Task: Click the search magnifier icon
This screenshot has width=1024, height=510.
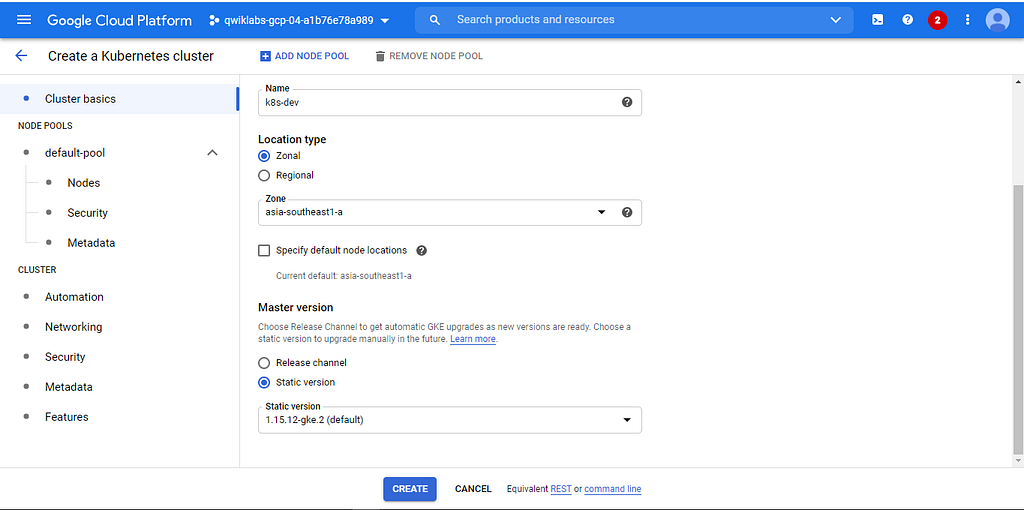Action: (435, 20)
